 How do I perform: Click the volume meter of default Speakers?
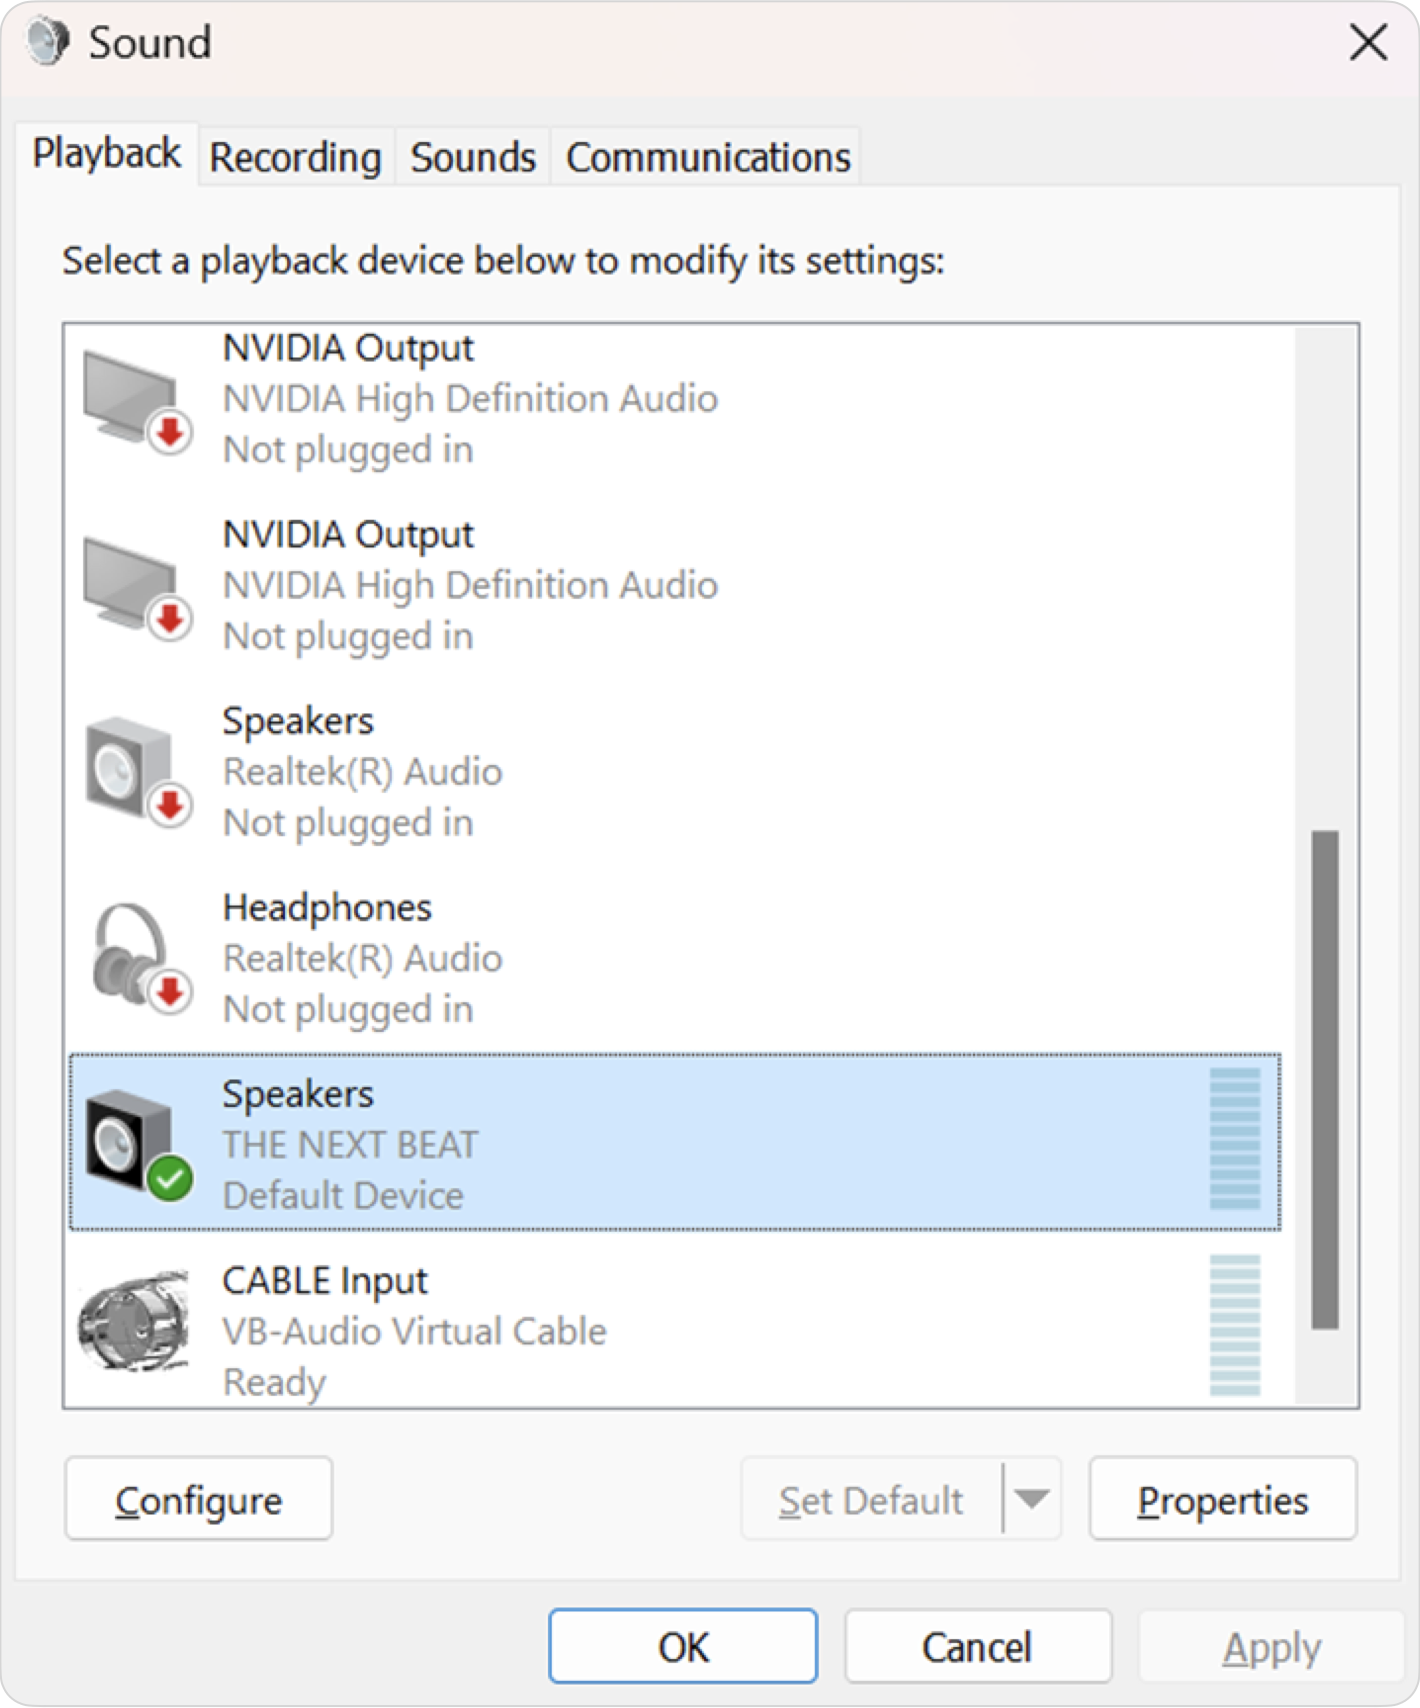point(1235,1138)
